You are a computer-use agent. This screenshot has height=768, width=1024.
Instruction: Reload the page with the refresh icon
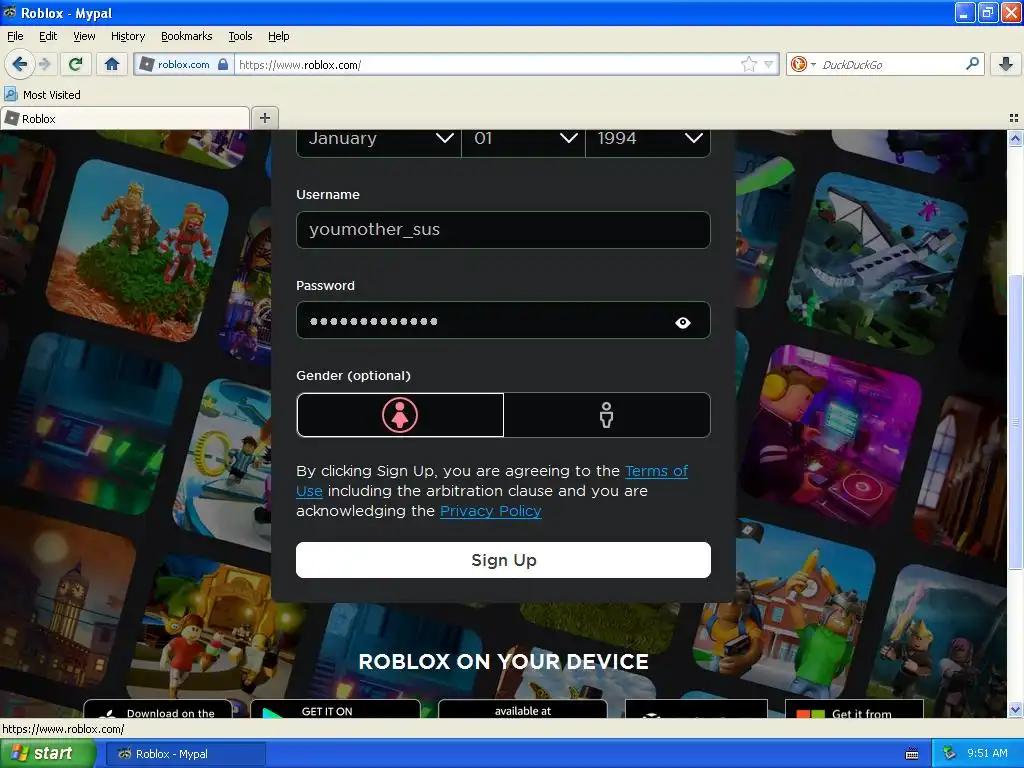pos(76,64)
